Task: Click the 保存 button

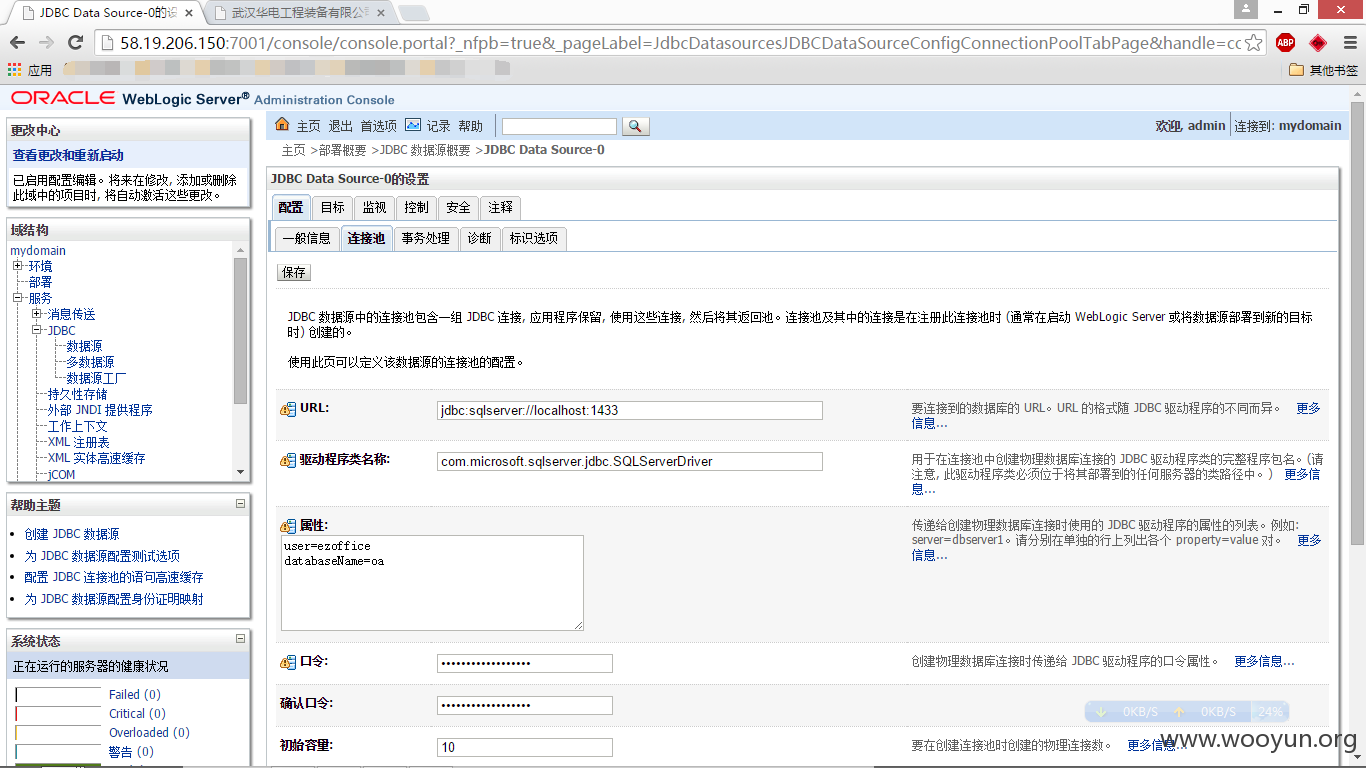Action: click(294, 272)
